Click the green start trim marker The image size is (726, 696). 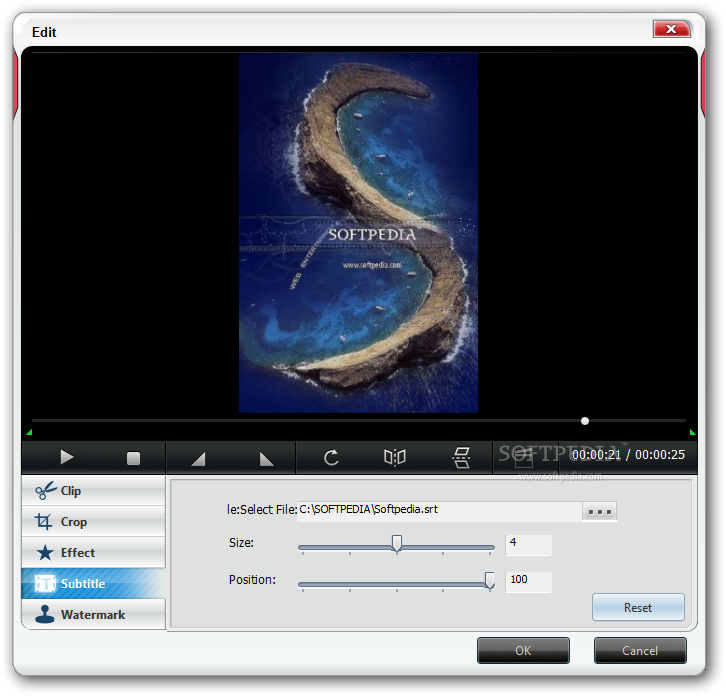coord(29,433)
